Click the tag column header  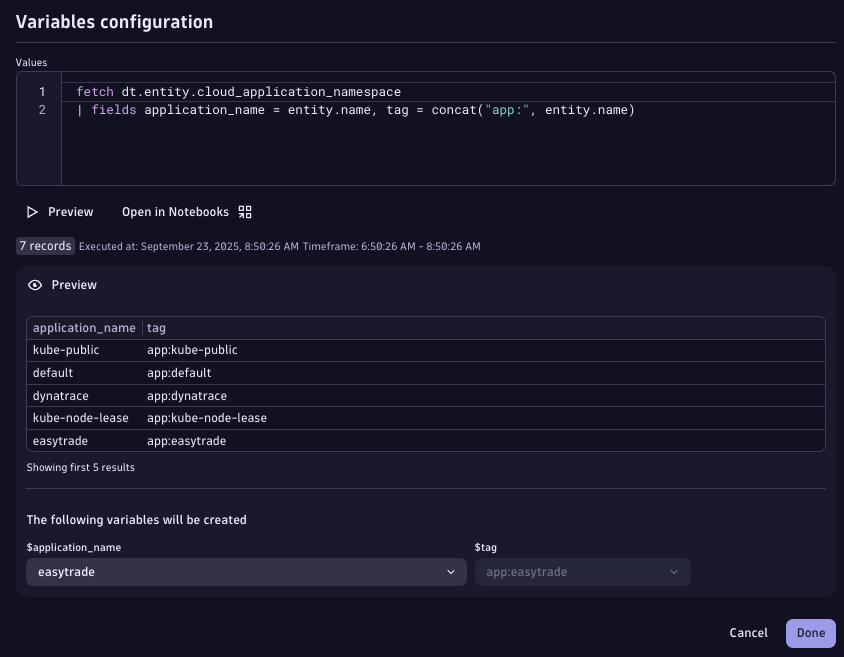(x=157, y=328)
